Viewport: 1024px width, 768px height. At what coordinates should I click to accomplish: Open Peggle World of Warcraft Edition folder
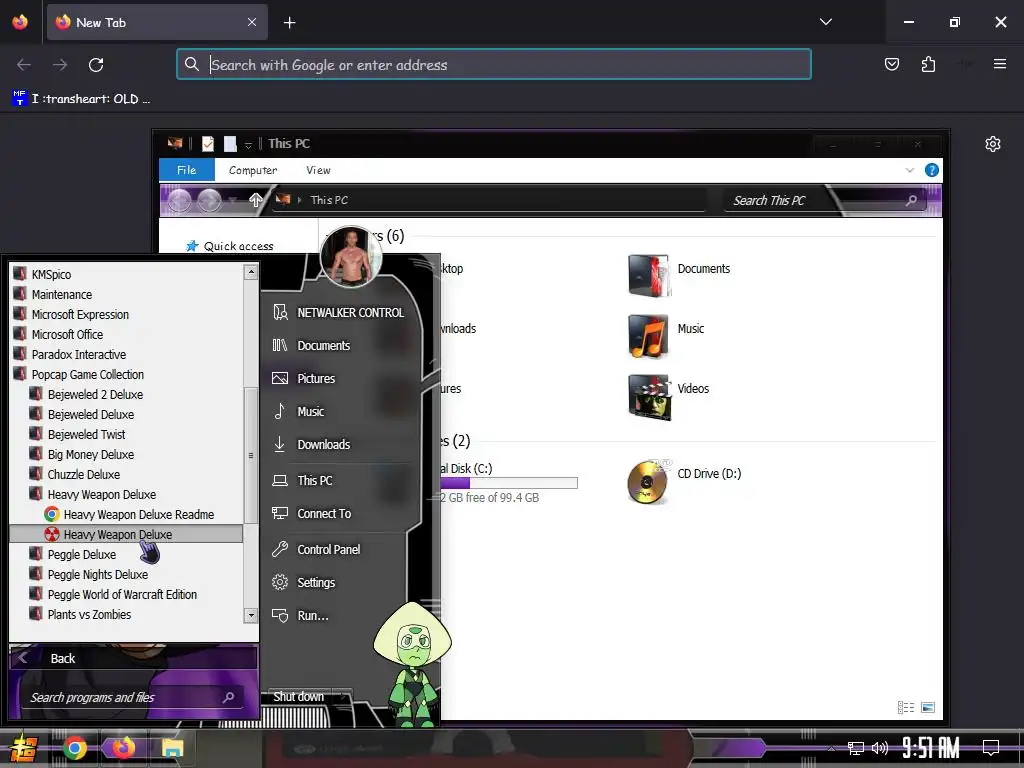coord(113,594)
